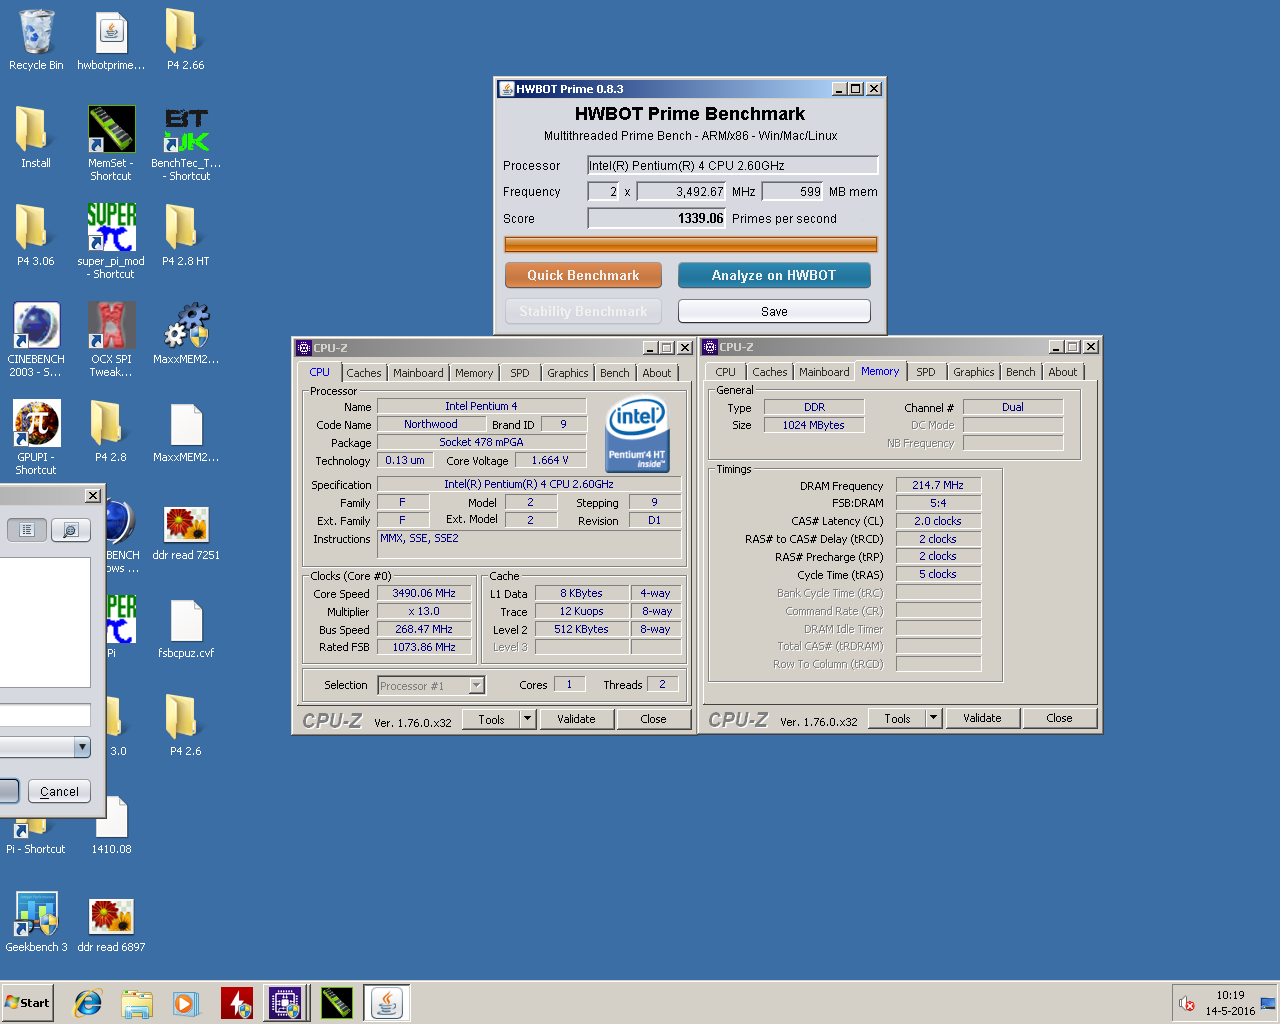1280x1024 pixels.
Task: Open SPD tab in right CPU-Z
Action: [x=926, y=372]
